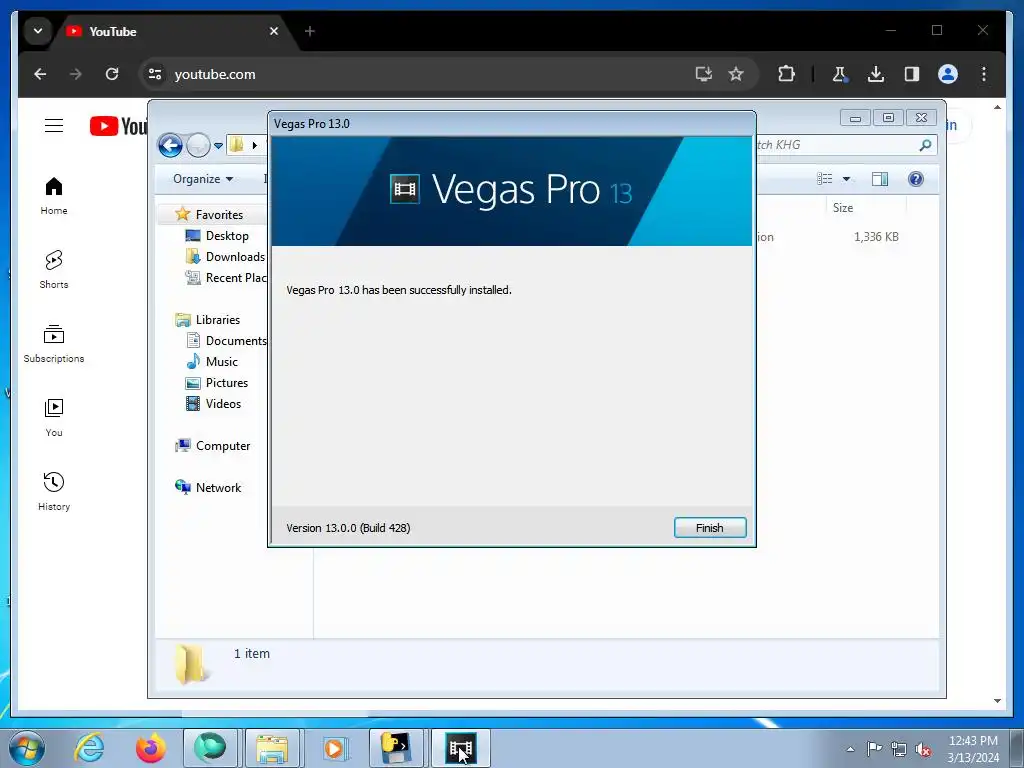Open YouTube History
This screenshot has width=1024, height=768.
(x=54, y=492)
